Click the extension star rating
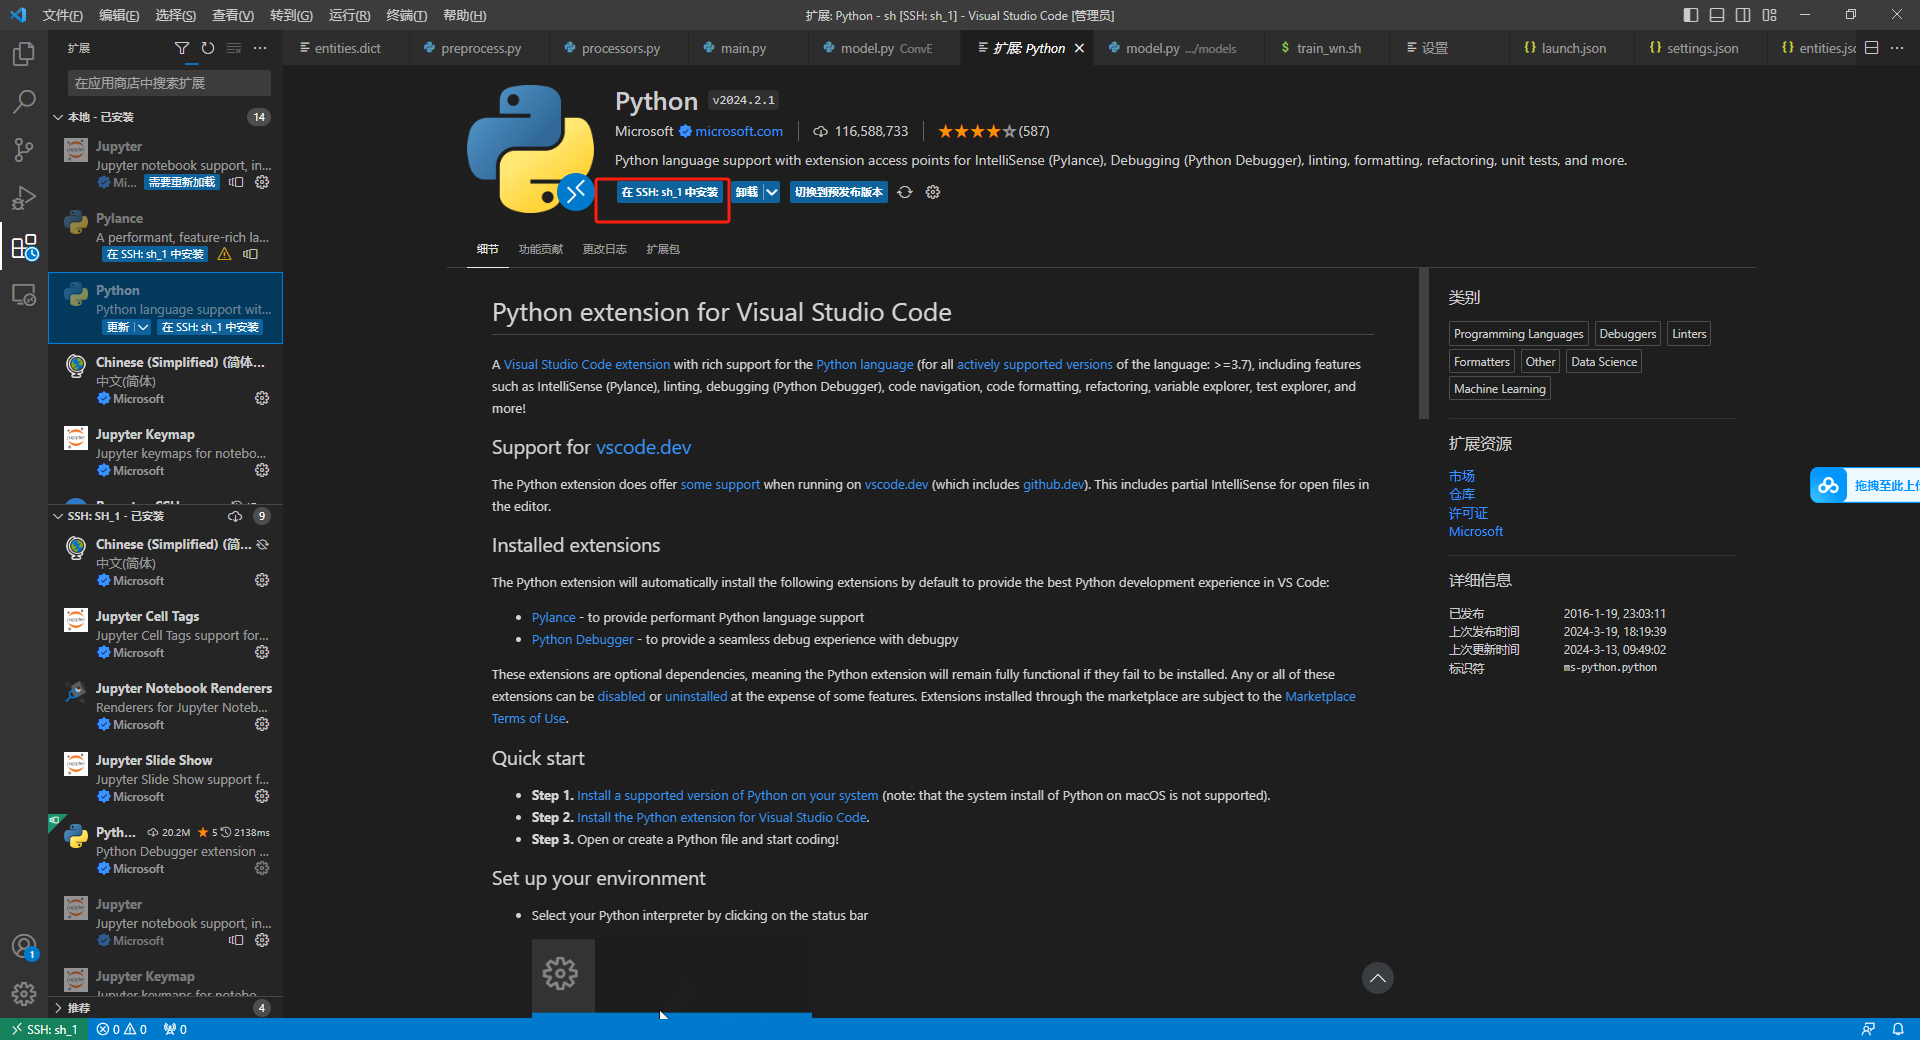Viewport: 1920px width, 1040px height. click(x=977, y=131)
